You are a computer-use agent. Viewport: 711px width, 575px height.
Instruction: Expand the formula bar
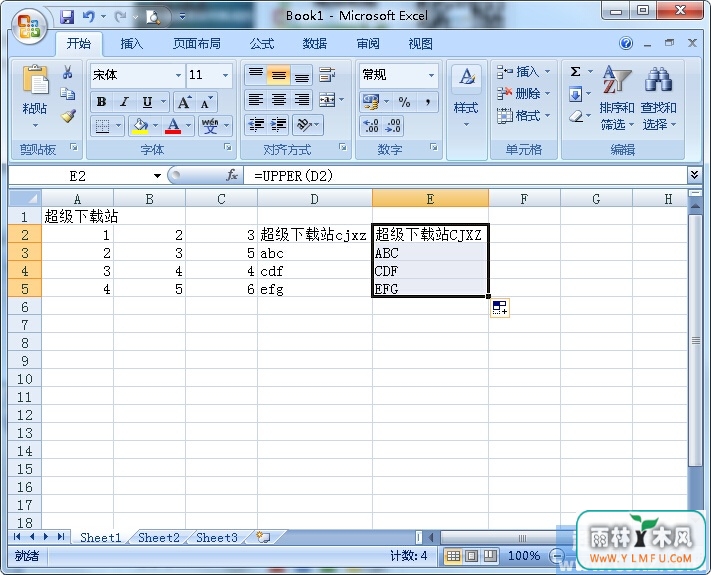click(x=694, y=174)
